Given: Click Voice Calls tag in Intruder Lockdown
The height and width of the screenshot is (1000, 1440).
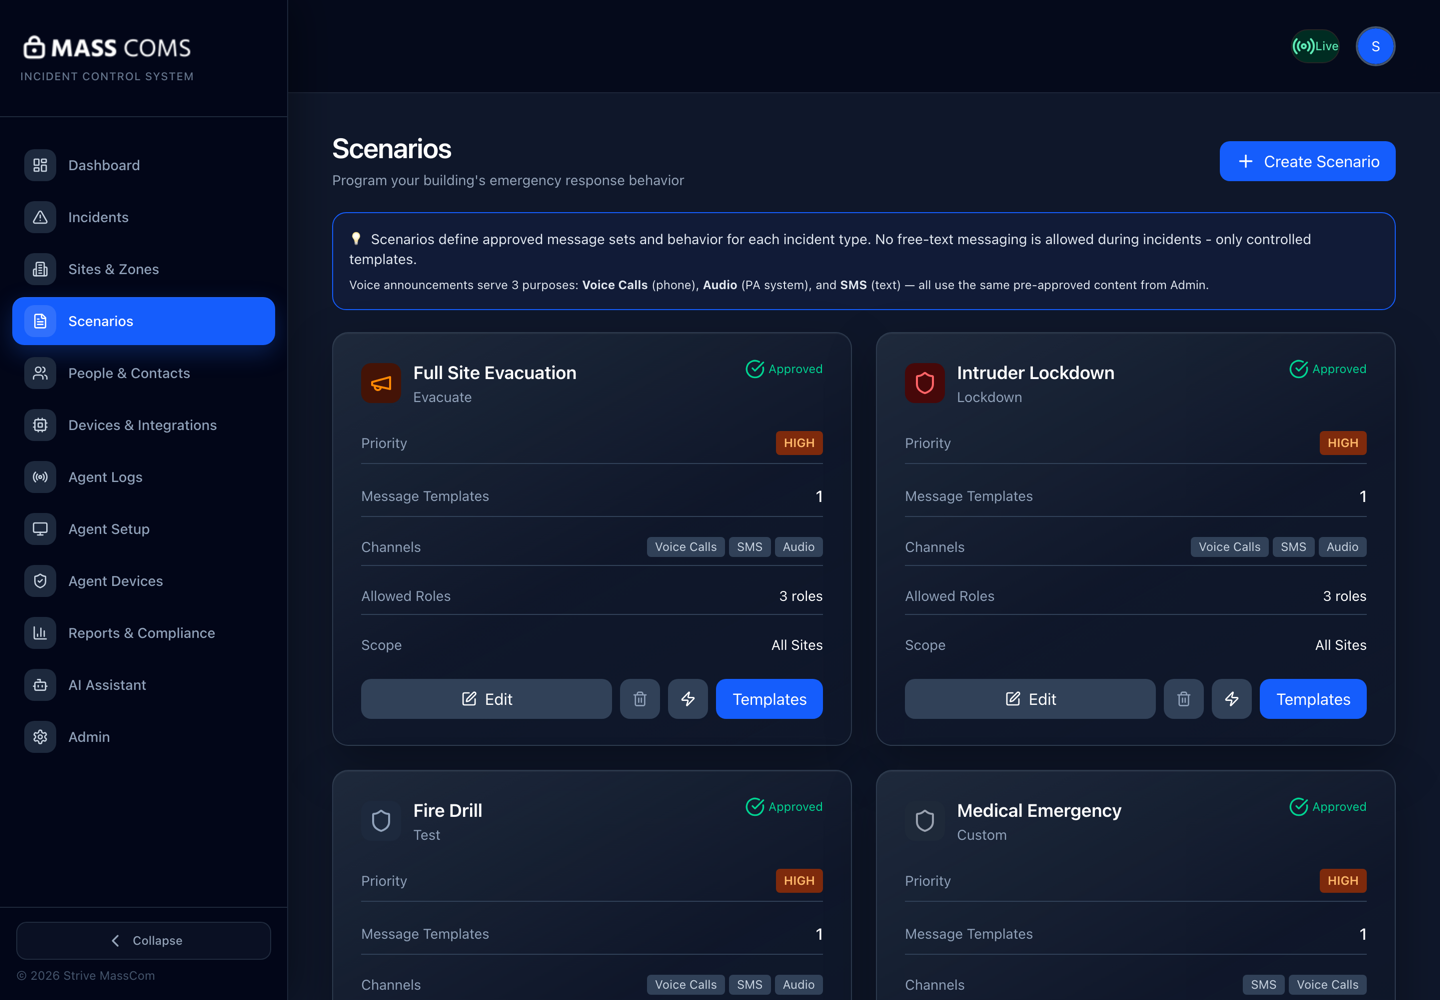Looking at the screenshot, I should point(1230,547).
